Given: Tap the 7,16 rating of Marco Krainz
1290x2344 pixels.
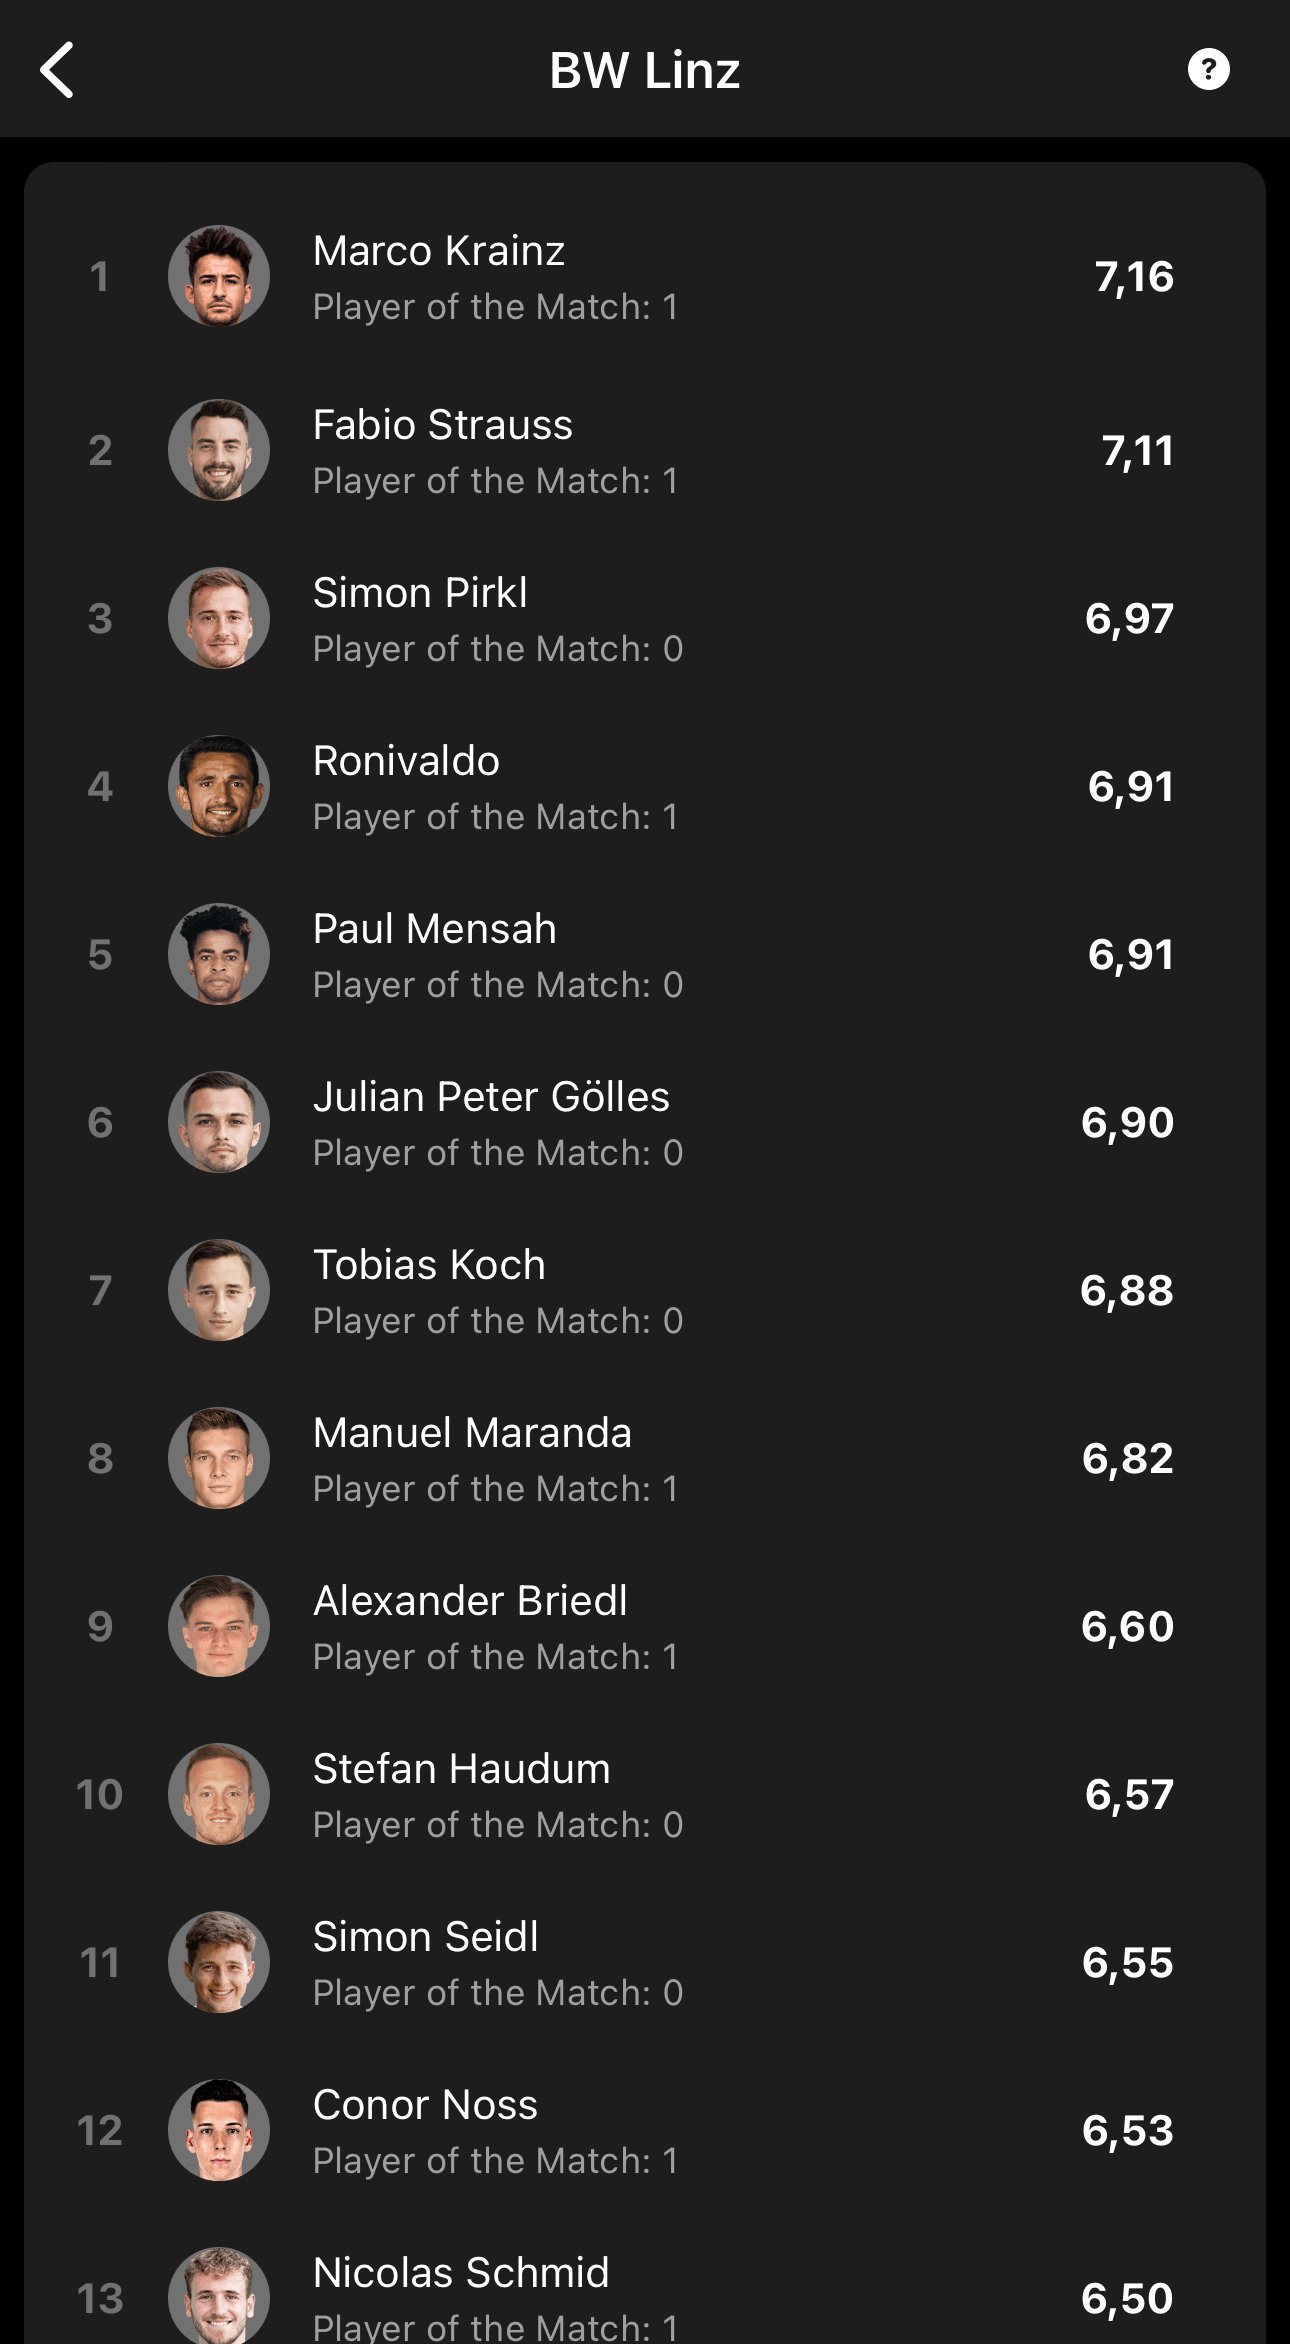Looking at the screenshot, I should click(1133, 277).
